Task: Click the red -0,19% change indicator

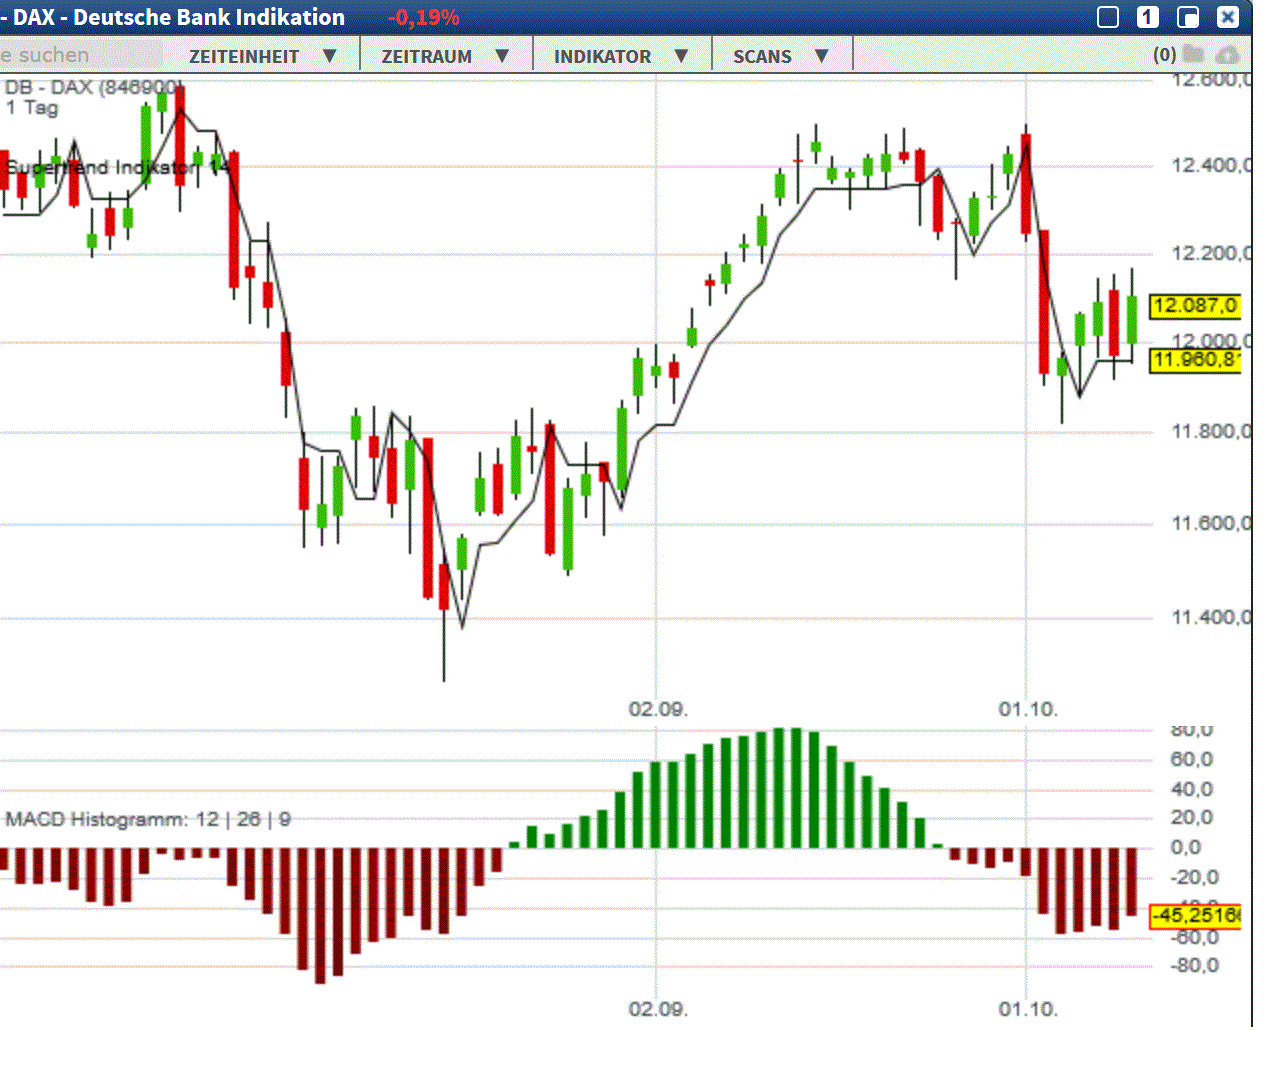Action: [424, 17]
